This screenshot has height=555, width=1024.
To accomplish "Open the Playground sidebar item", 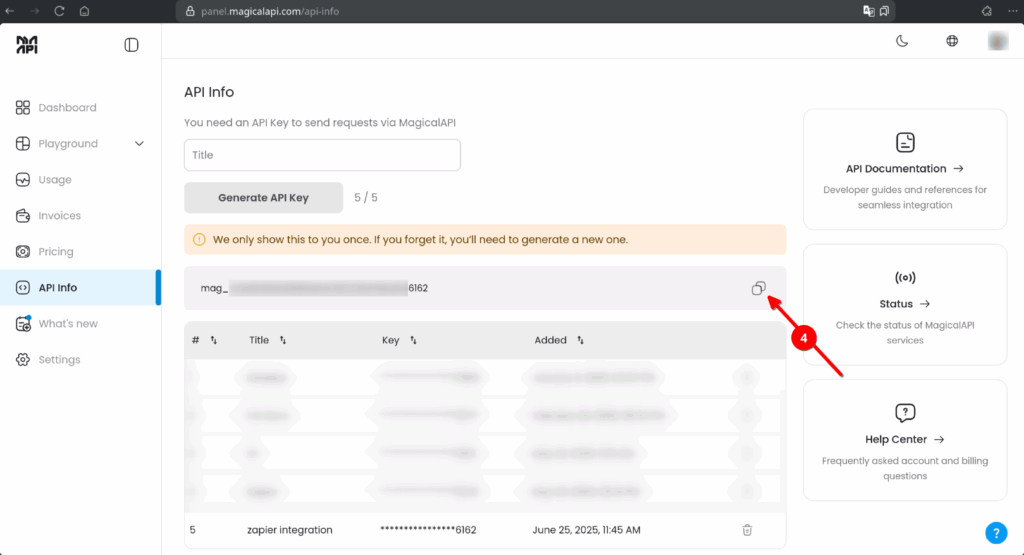I will [68, 144].
